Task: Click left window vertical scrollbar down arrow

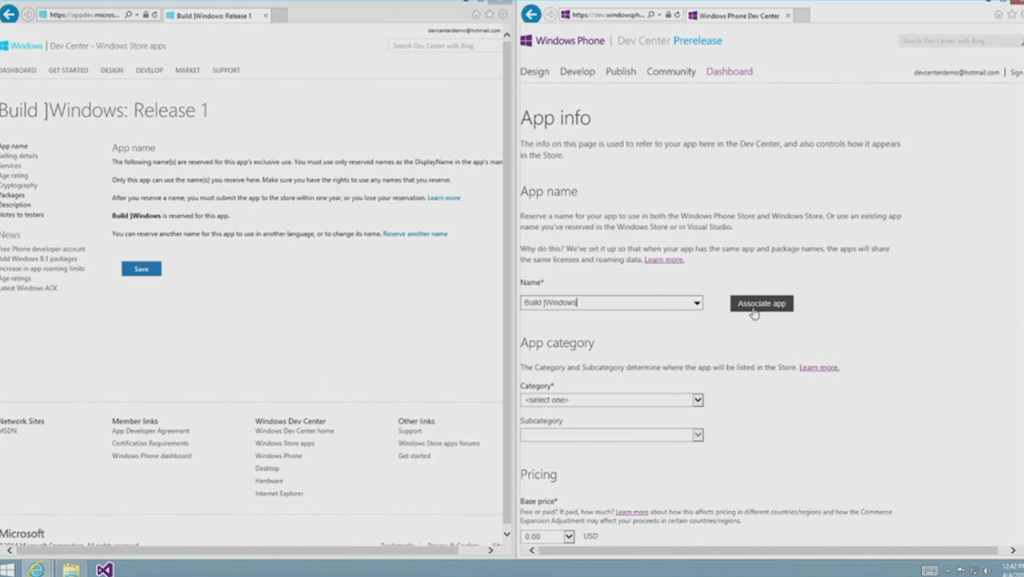Action: tap(507, 534)
